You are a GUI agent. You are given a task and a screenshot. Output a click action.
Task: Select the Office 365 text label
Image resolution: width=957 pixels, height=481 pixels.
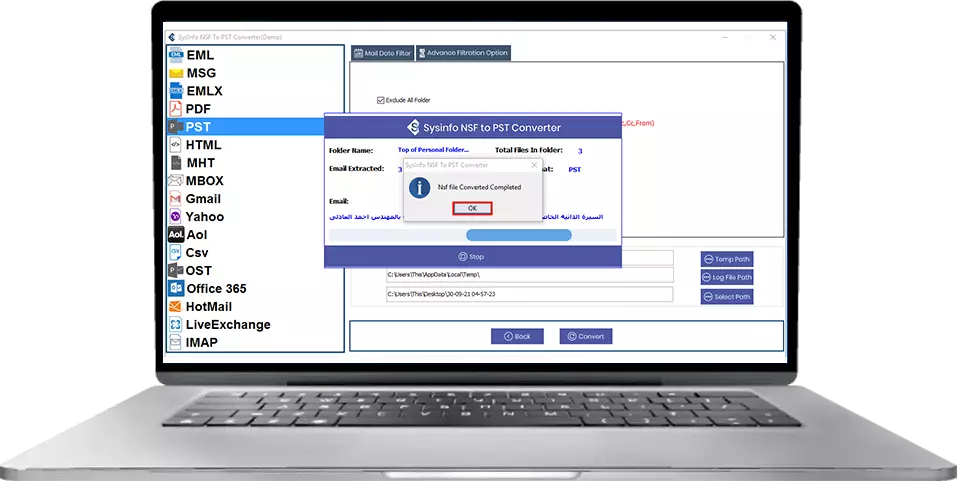point(217,289)
